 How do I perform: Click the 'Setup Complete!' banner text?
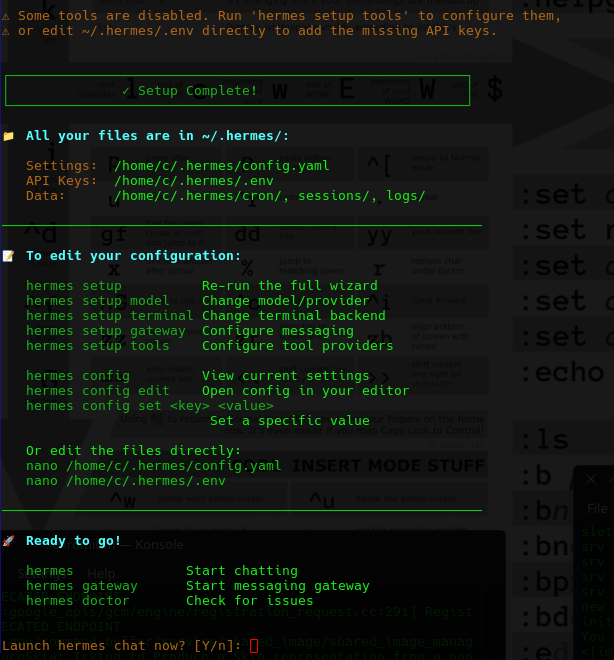pos(197,91)
